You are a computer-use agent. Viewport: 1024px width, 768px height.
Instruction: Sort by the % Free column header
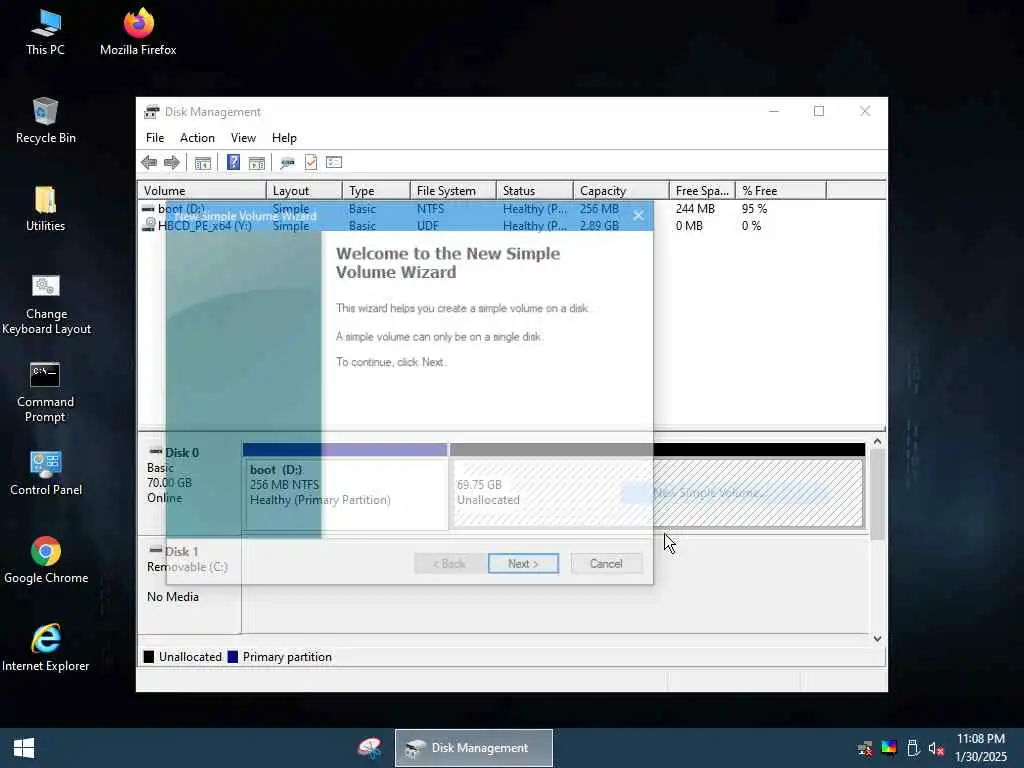point(781,191)
